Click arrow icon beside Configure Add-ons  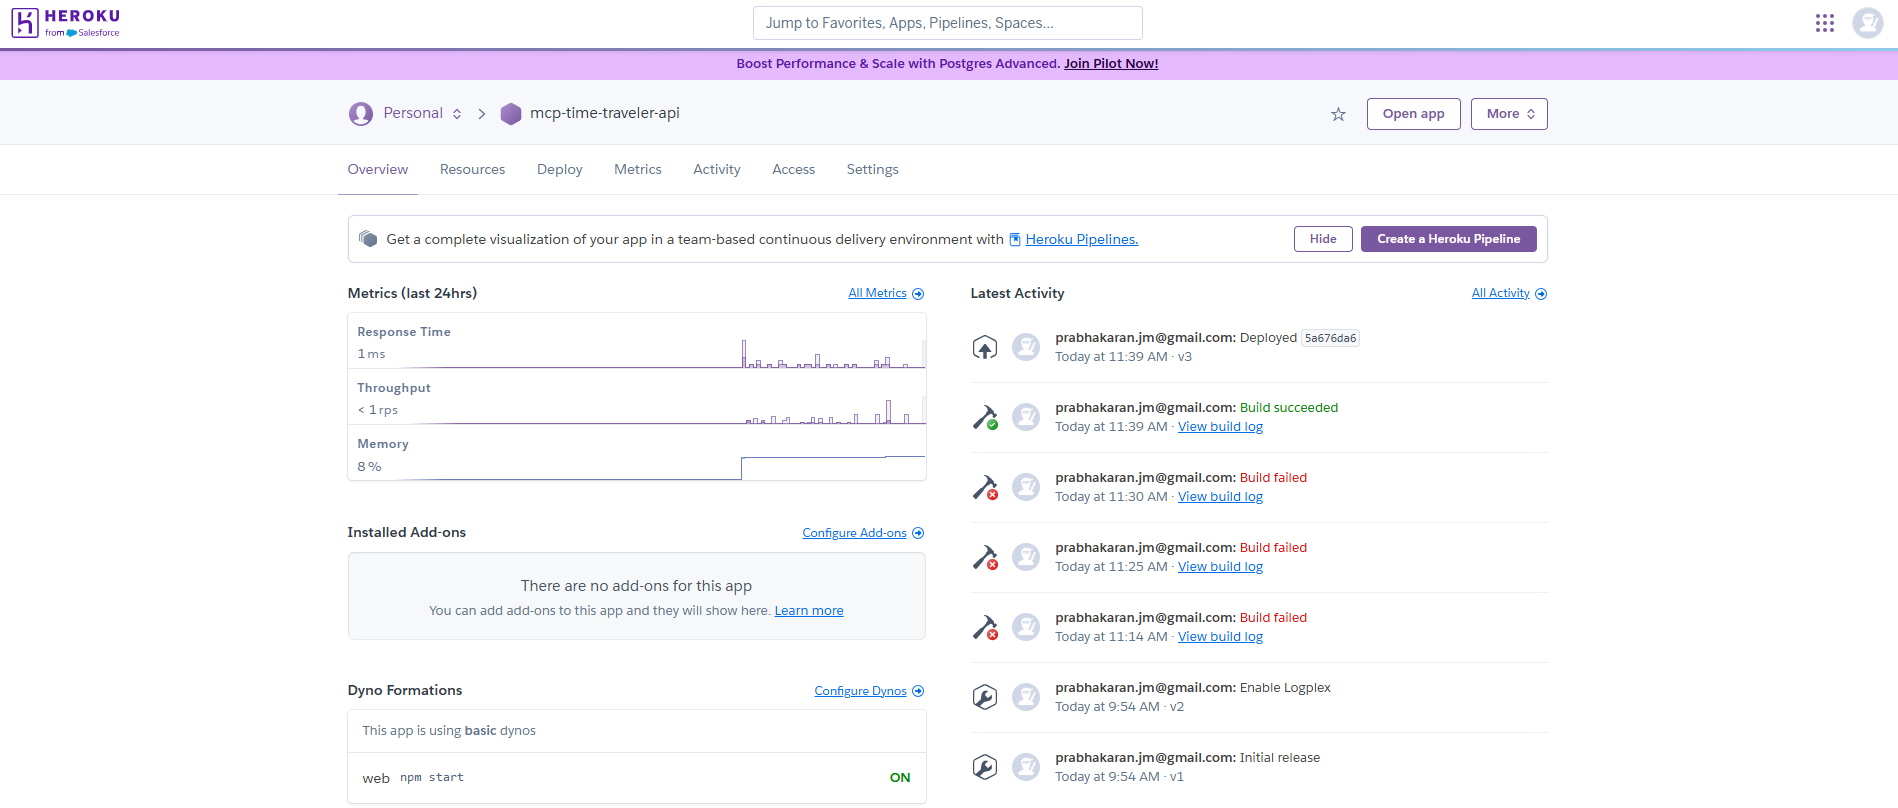(918, 533)
